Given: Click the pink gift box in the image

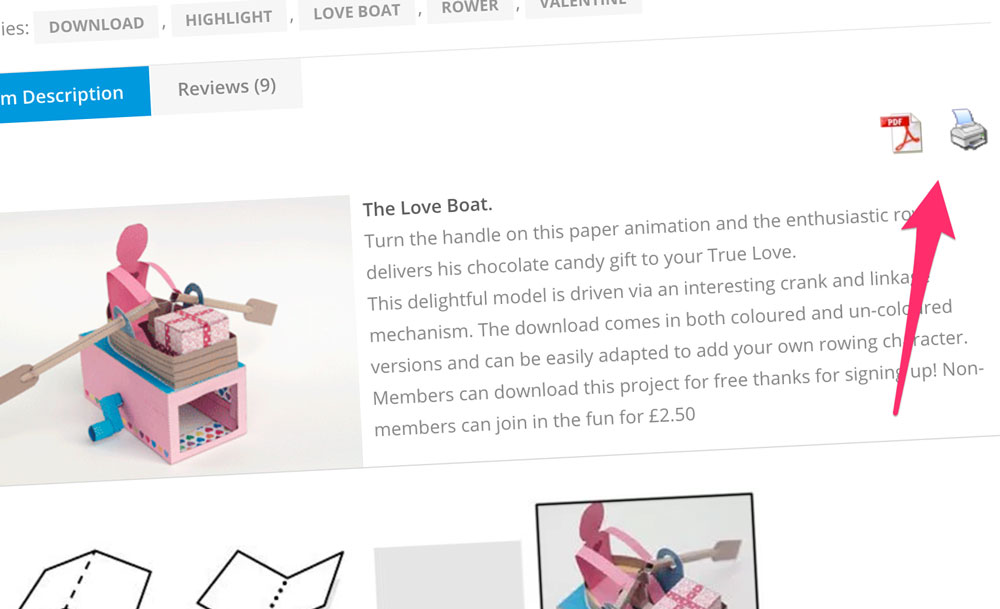Looking at the screenshot, I should (x=190, y=328).
